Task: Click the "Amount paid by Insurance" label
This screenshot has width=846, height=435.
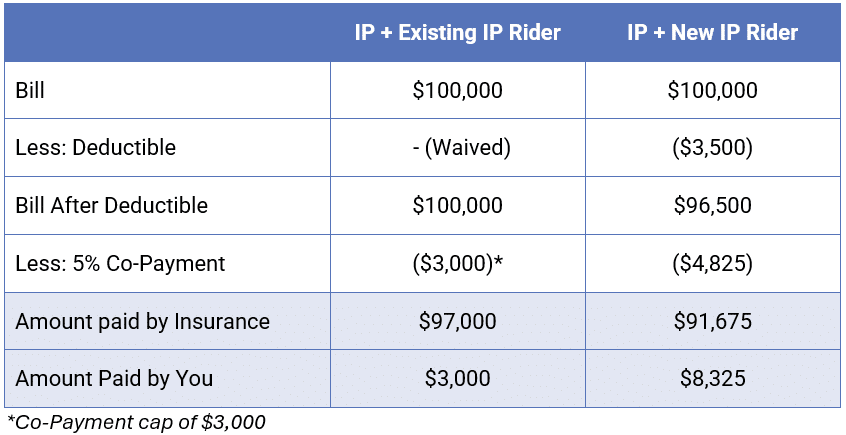Action: (142, 321)
